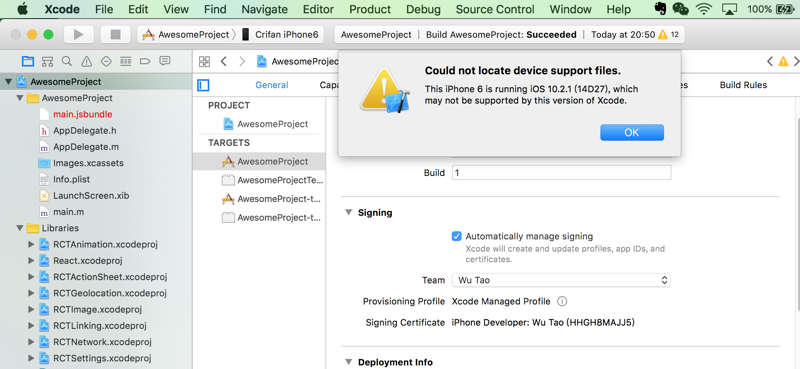Click provisioning profile info icon
This screenshot has height=369, width=800.
[562, 301]
